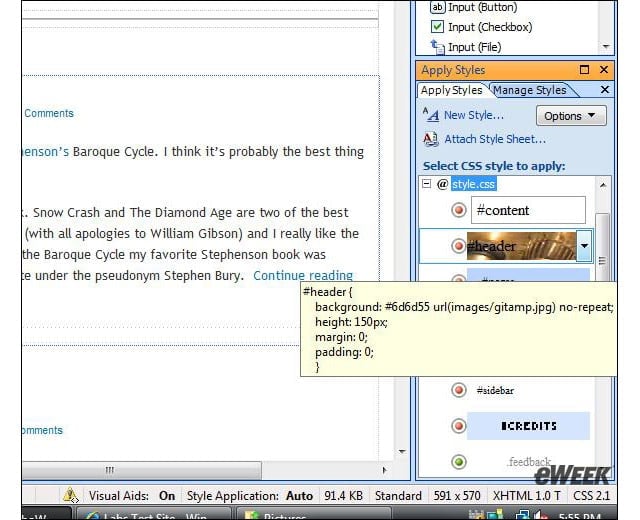The height and width of the screenshot is (520, 640).
Task: Click the New Style icon
Action: click(431, 115)
